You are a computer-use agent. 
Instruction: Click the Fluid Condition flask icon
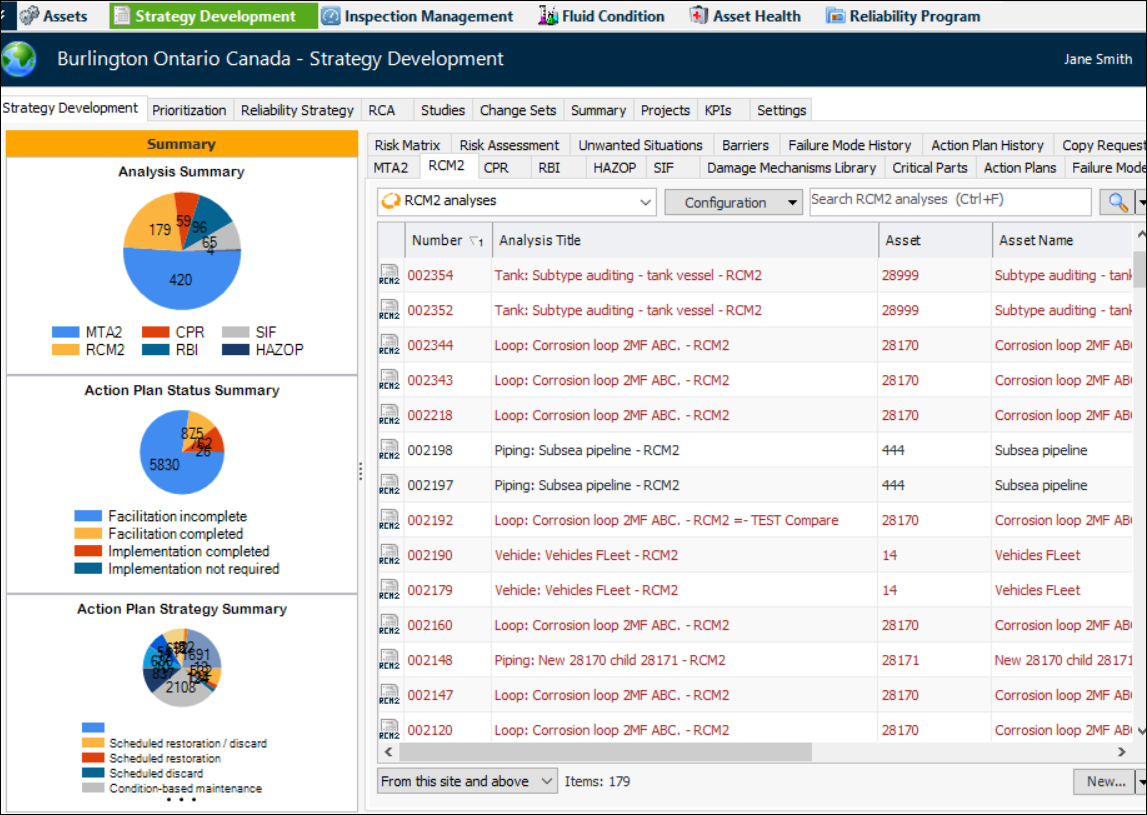point(548,16)
